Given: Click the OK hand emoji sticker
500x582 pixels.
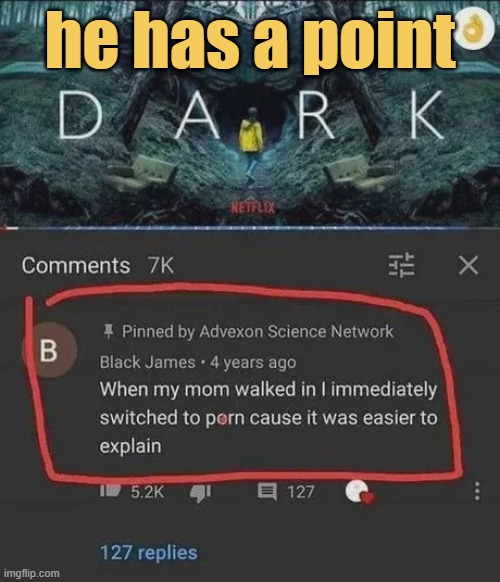Looking at the screenshot, I should [x=474, y=30].
